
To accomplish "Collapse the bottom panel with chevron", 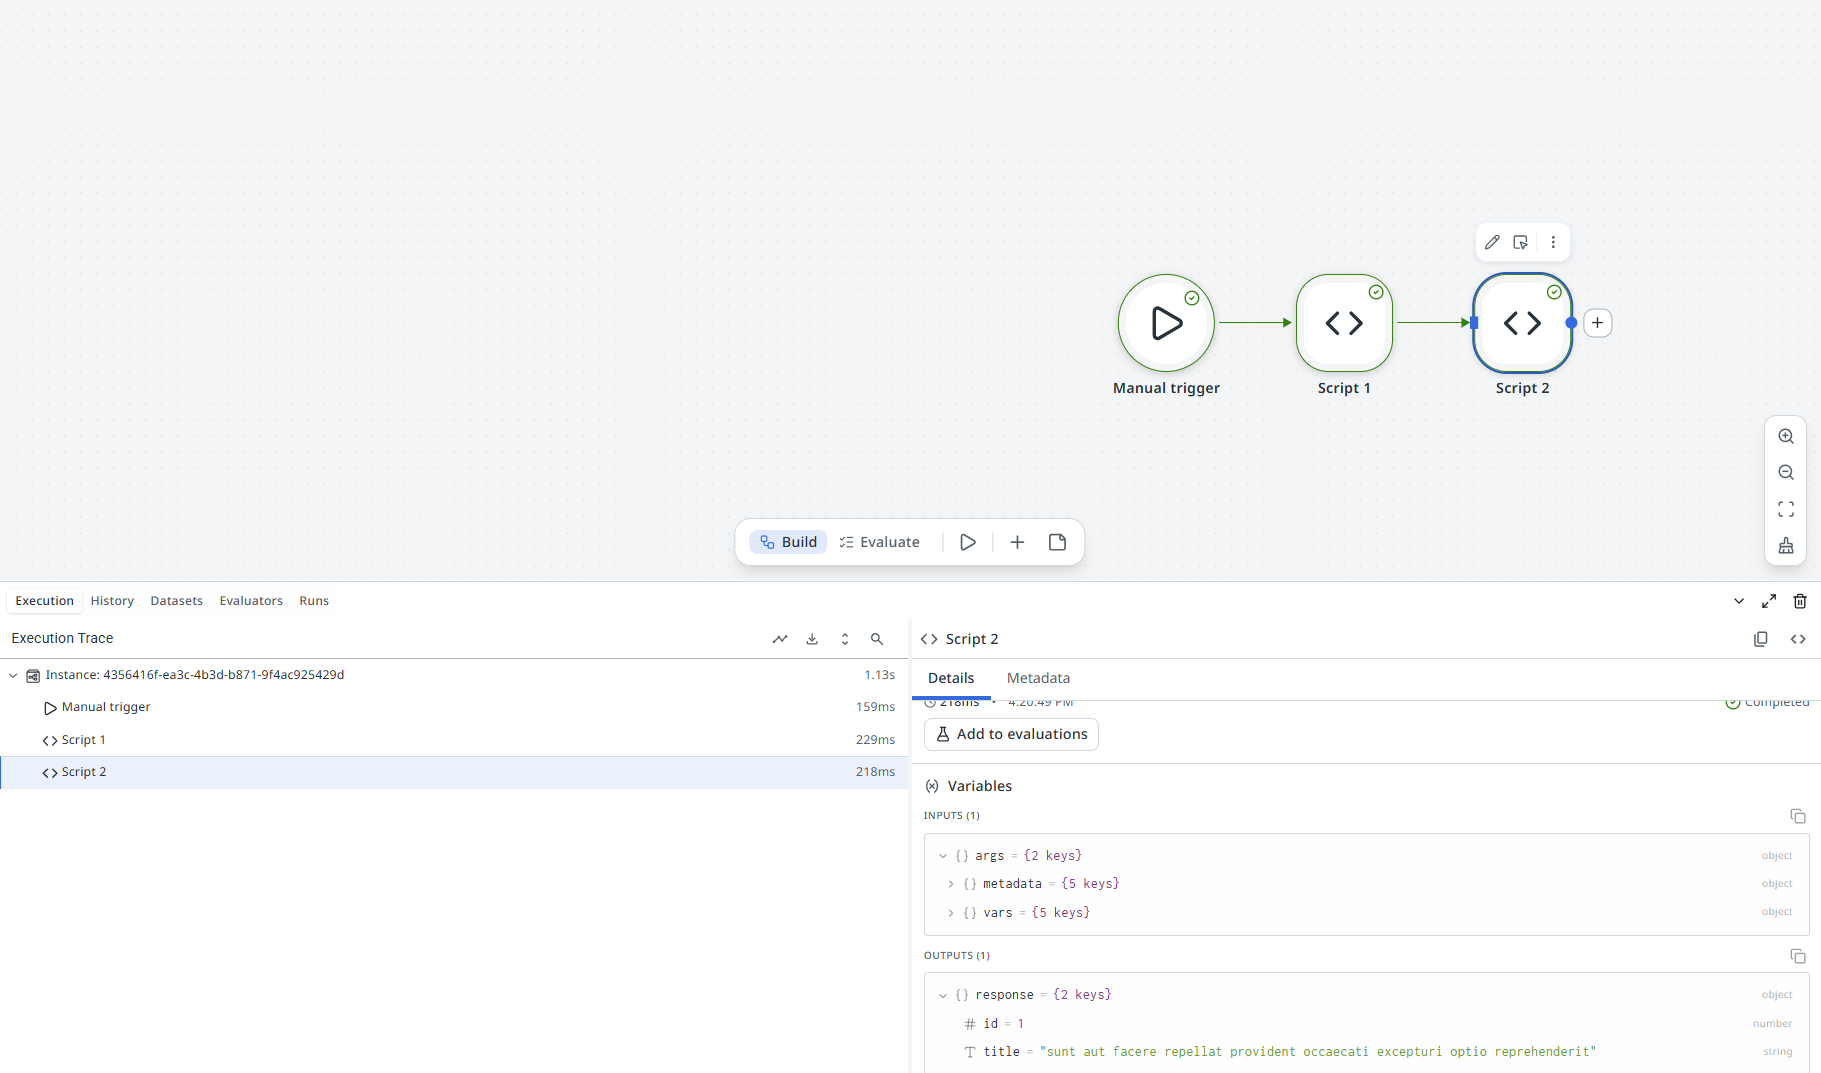I will 1739,601.
